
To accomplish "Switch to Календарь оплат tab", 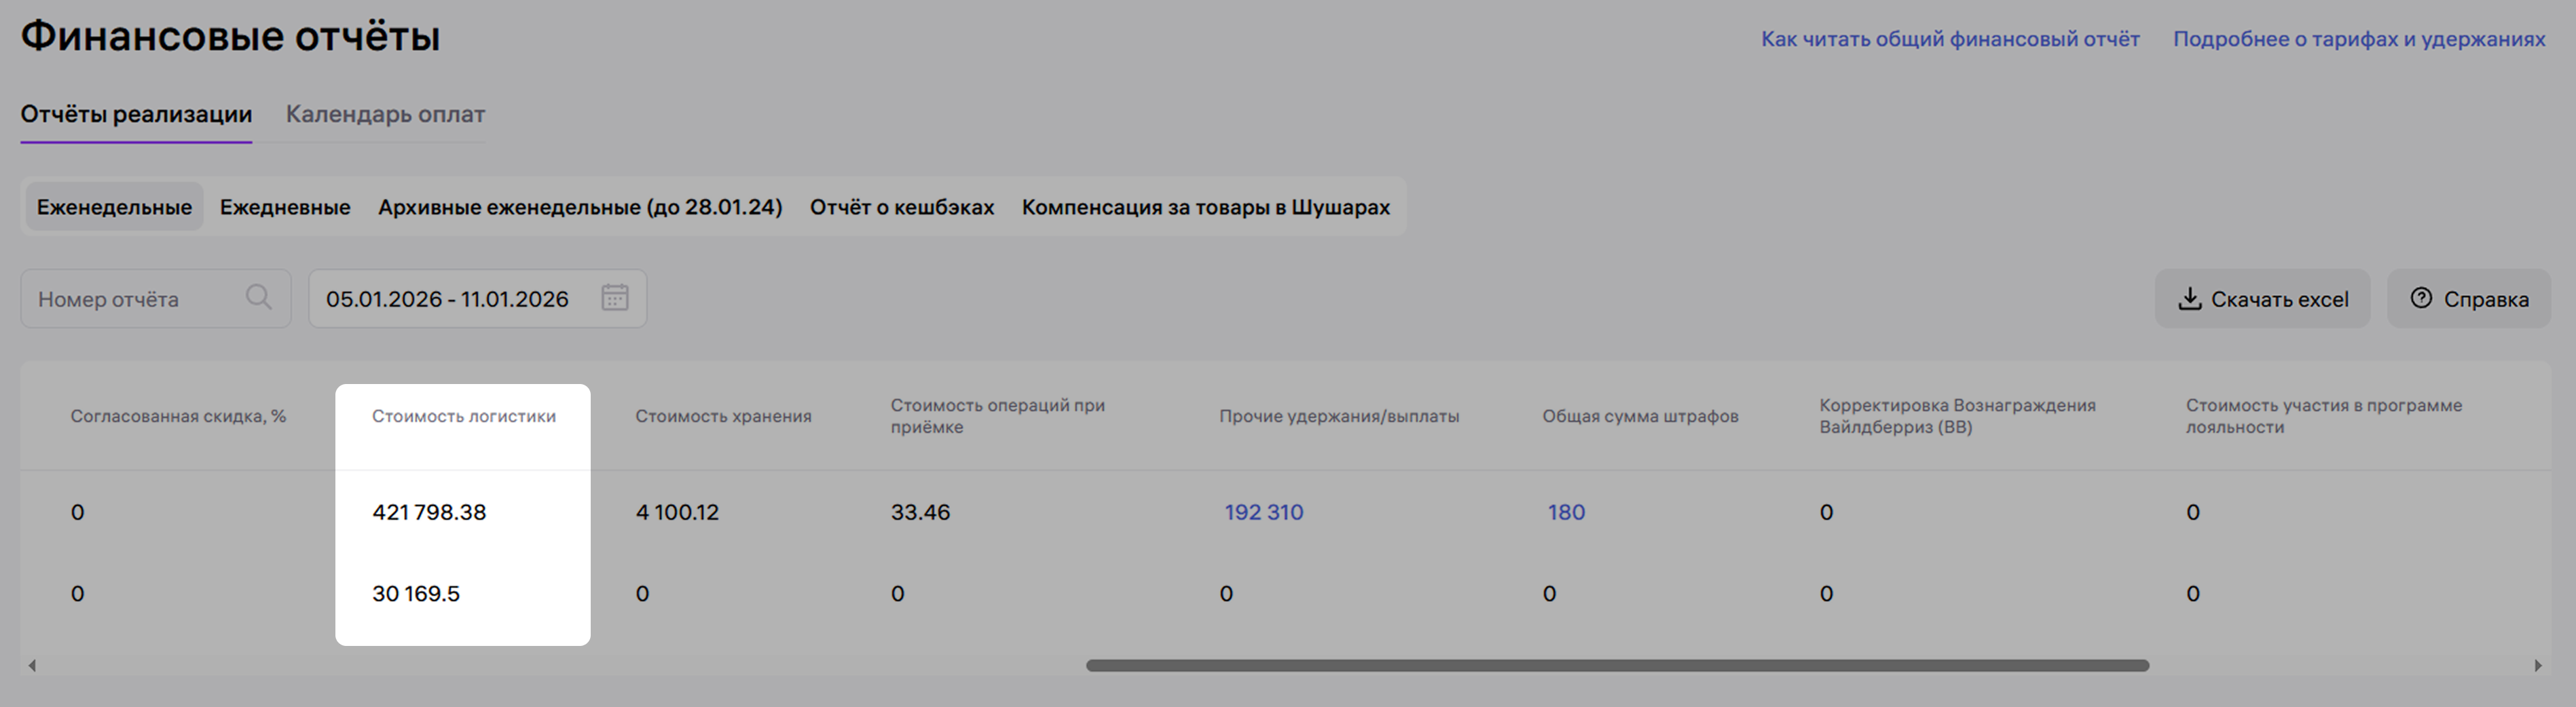I will 385,115.
